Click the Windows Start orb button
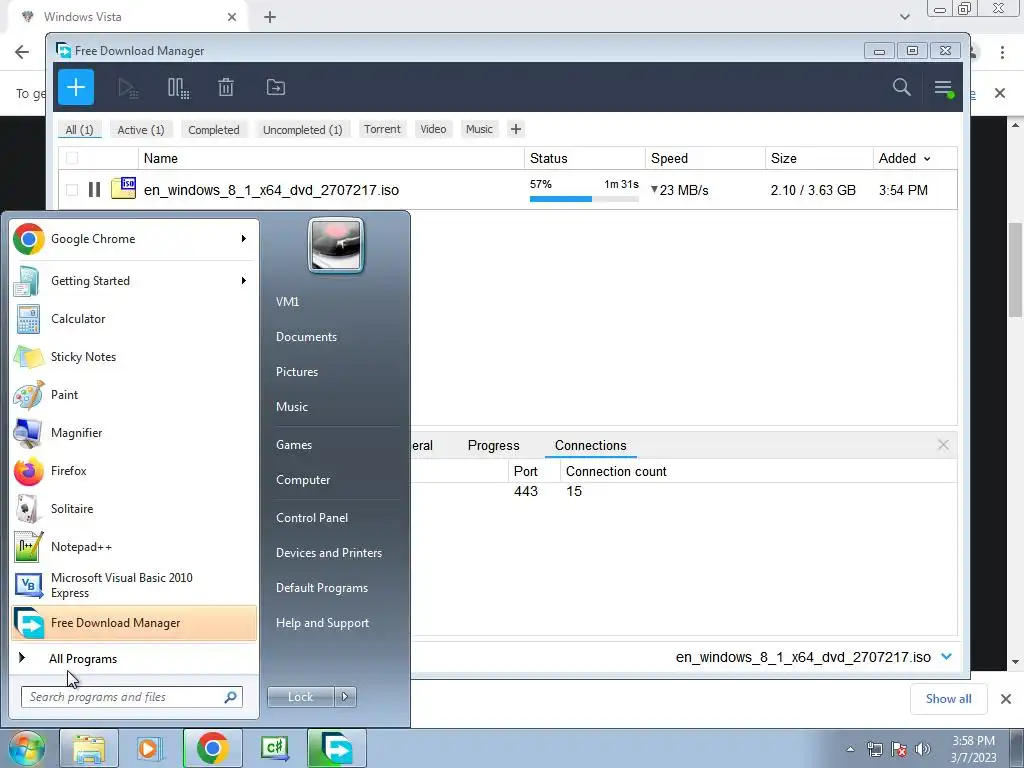 26,748
